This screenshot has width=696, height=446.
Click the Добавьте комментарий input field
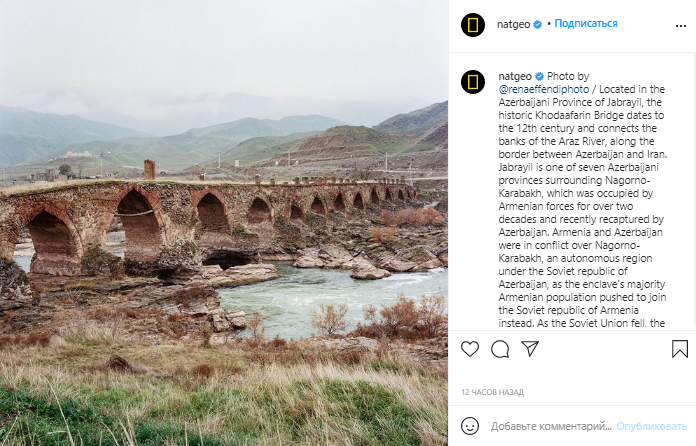[551, 426]
